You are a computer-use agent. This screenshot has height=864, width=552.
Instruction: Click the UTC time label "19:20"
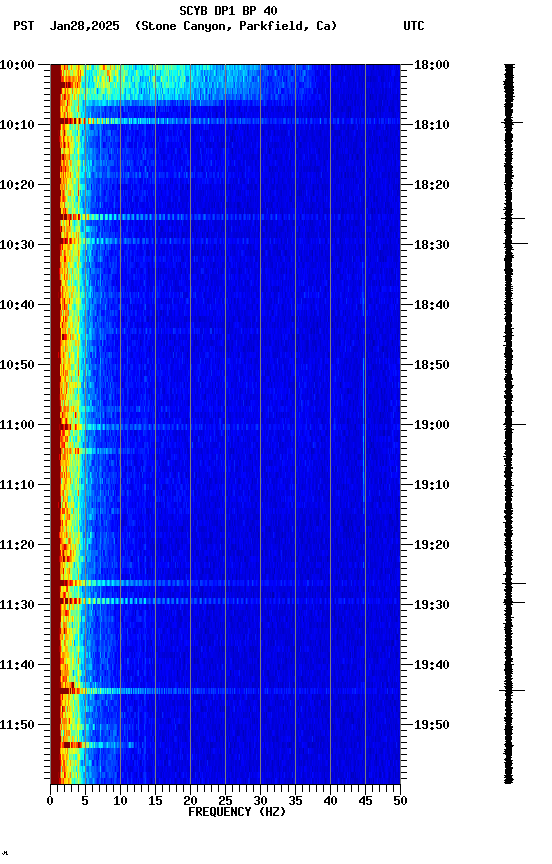(x=432, y=545)
